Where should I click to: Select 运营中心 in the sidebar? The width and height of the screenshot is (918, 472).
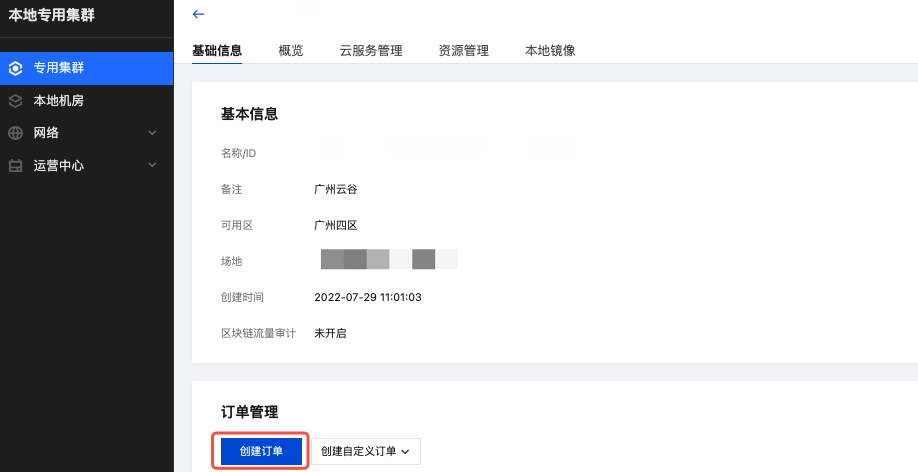[86, 166]
